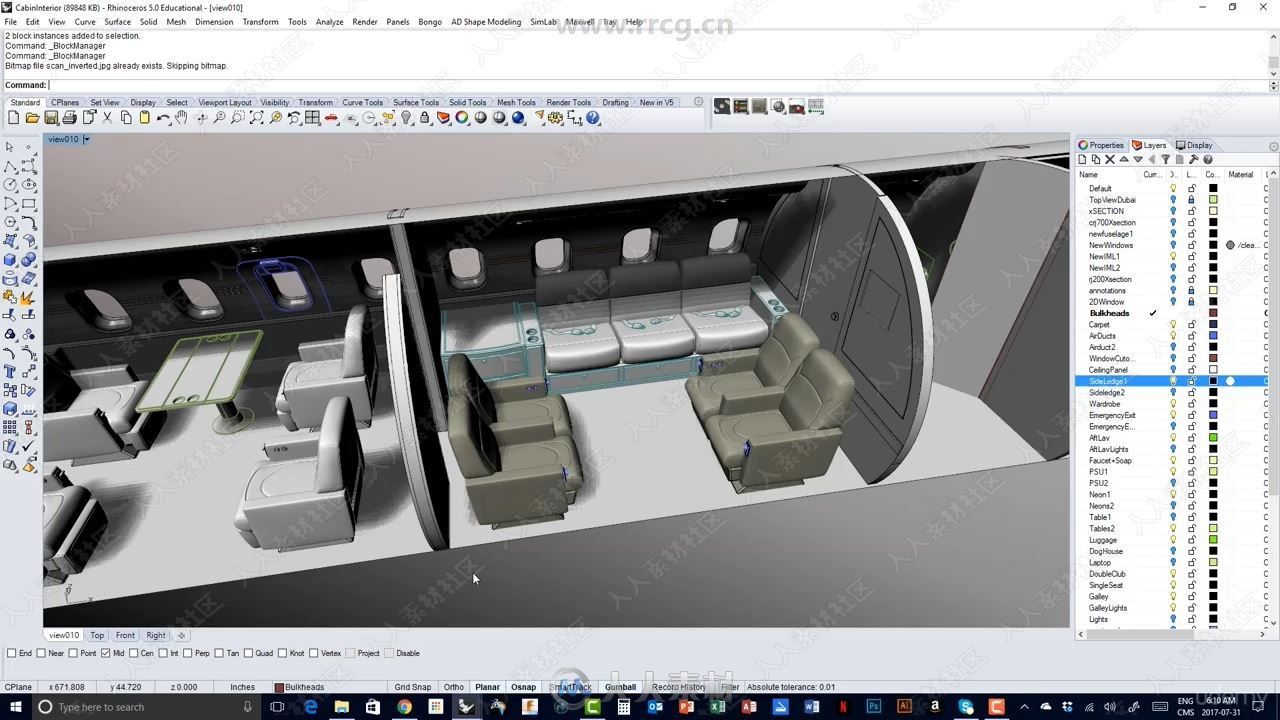Open Photoshop from the Windows taskbar
1280x720 pixels.
pyautogui.click(x=873, y=707)
